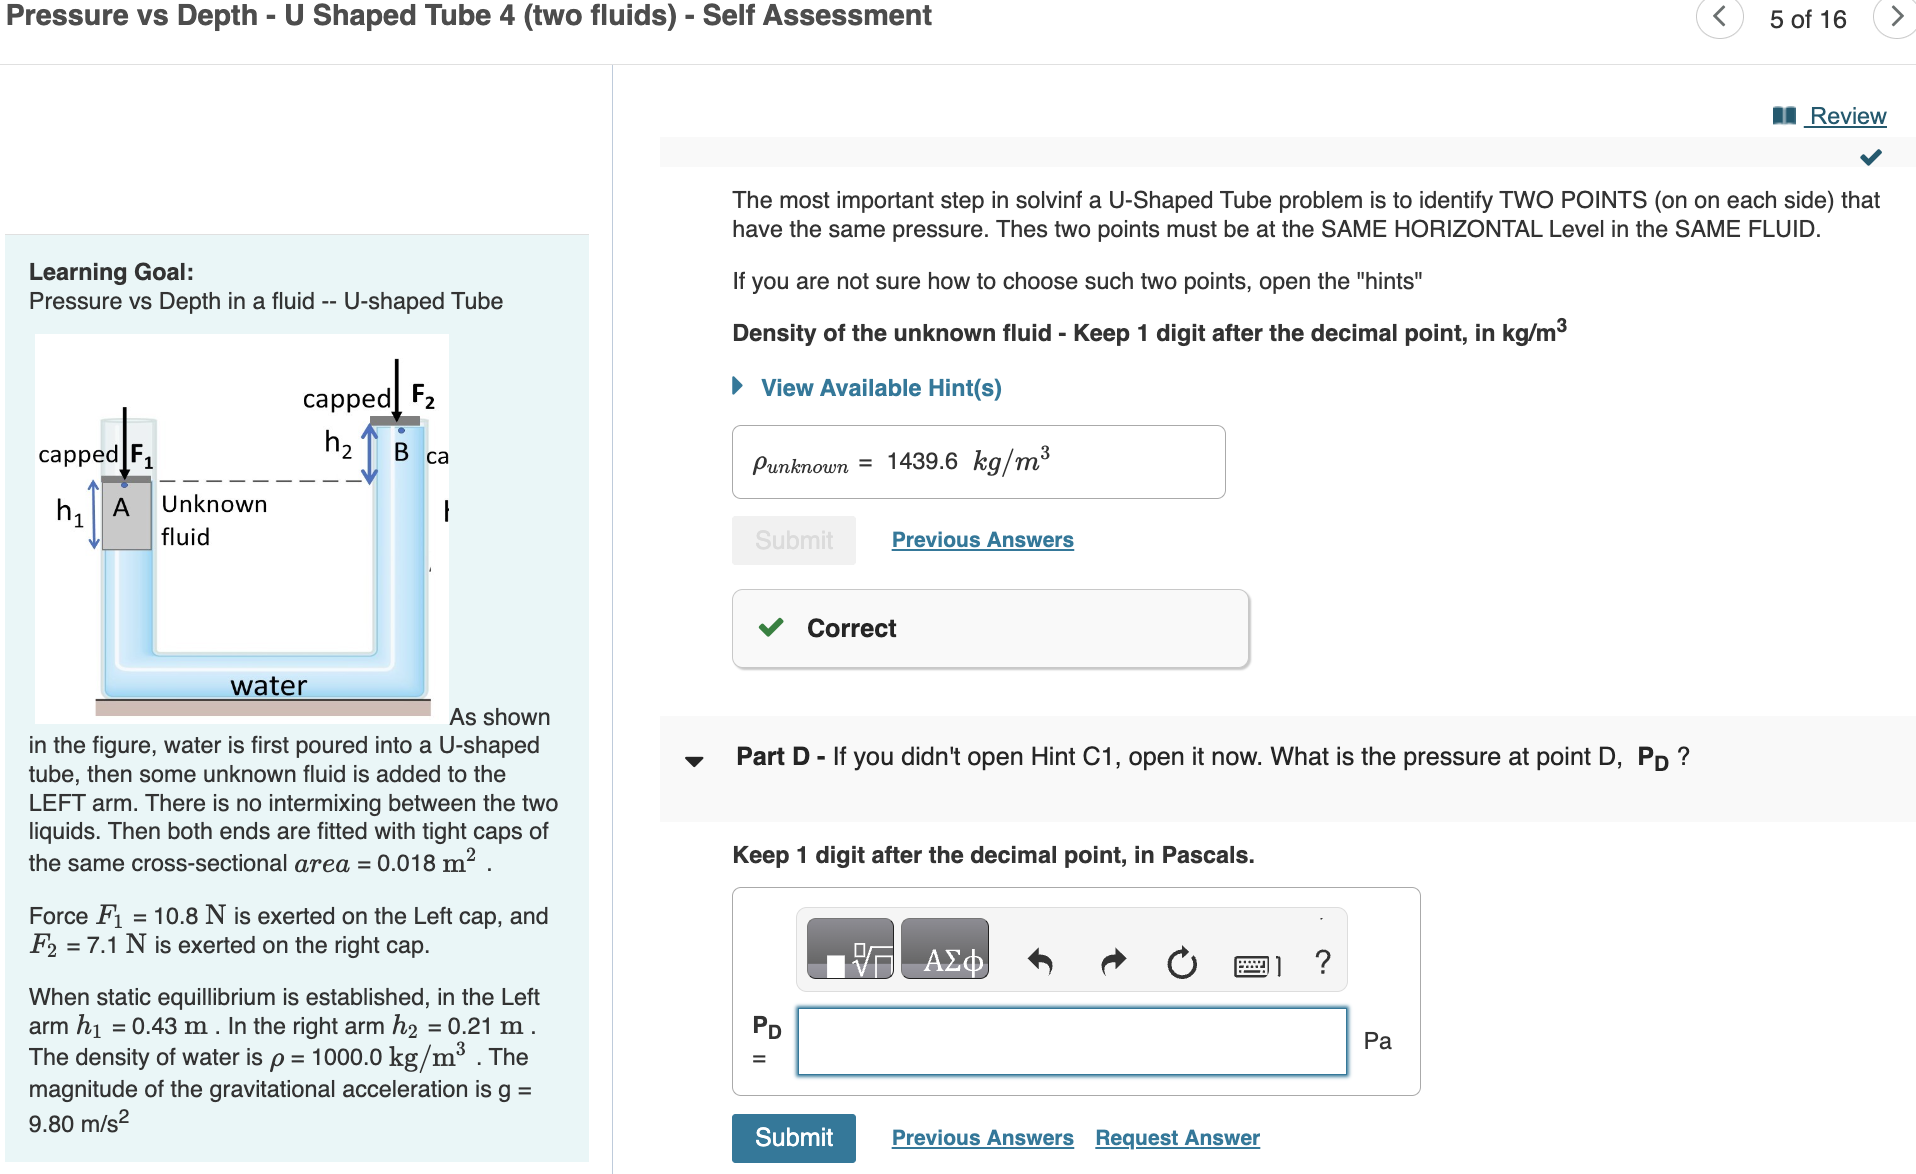Go to previous problem with left arrow
The image size is (1916, 1174).
[1719, 18]
